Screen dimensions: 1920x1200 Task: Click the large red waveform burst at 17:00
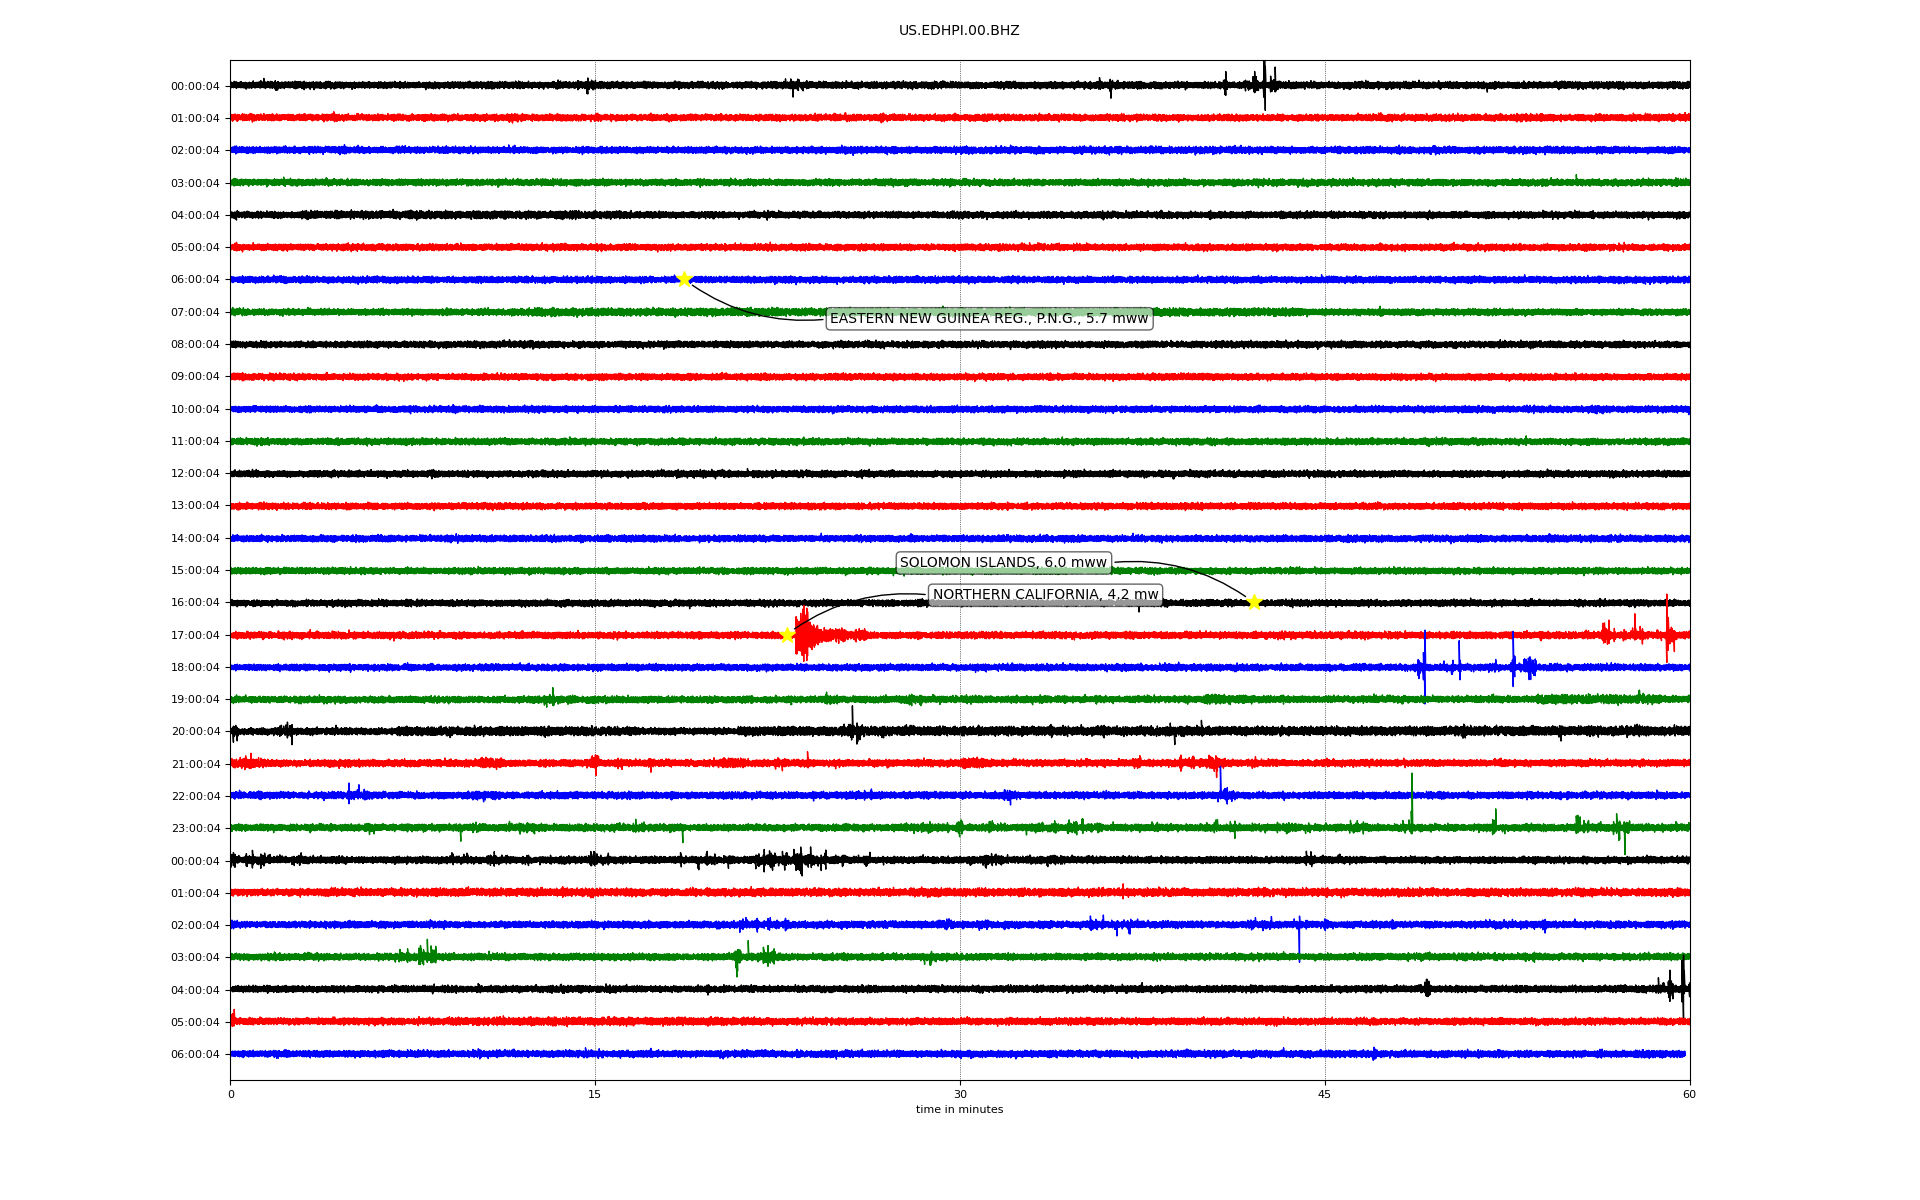pyautogui.click(x=806, y=634)
